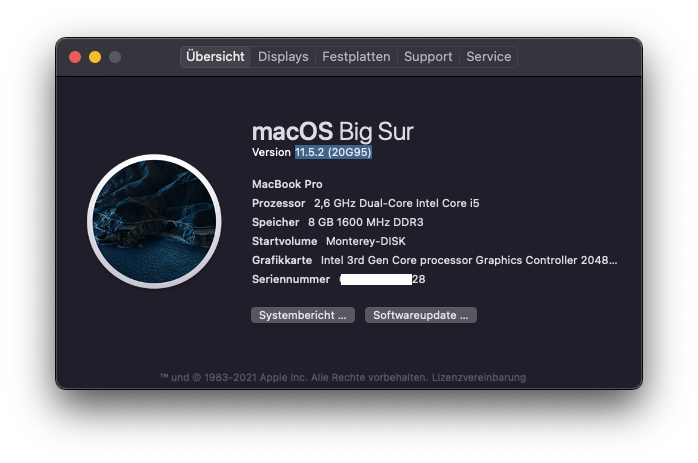Viewport: 698px width, 463px height.
Task: Click the Prozessor label
Action: pyautogui.click(x=278, y=203)
